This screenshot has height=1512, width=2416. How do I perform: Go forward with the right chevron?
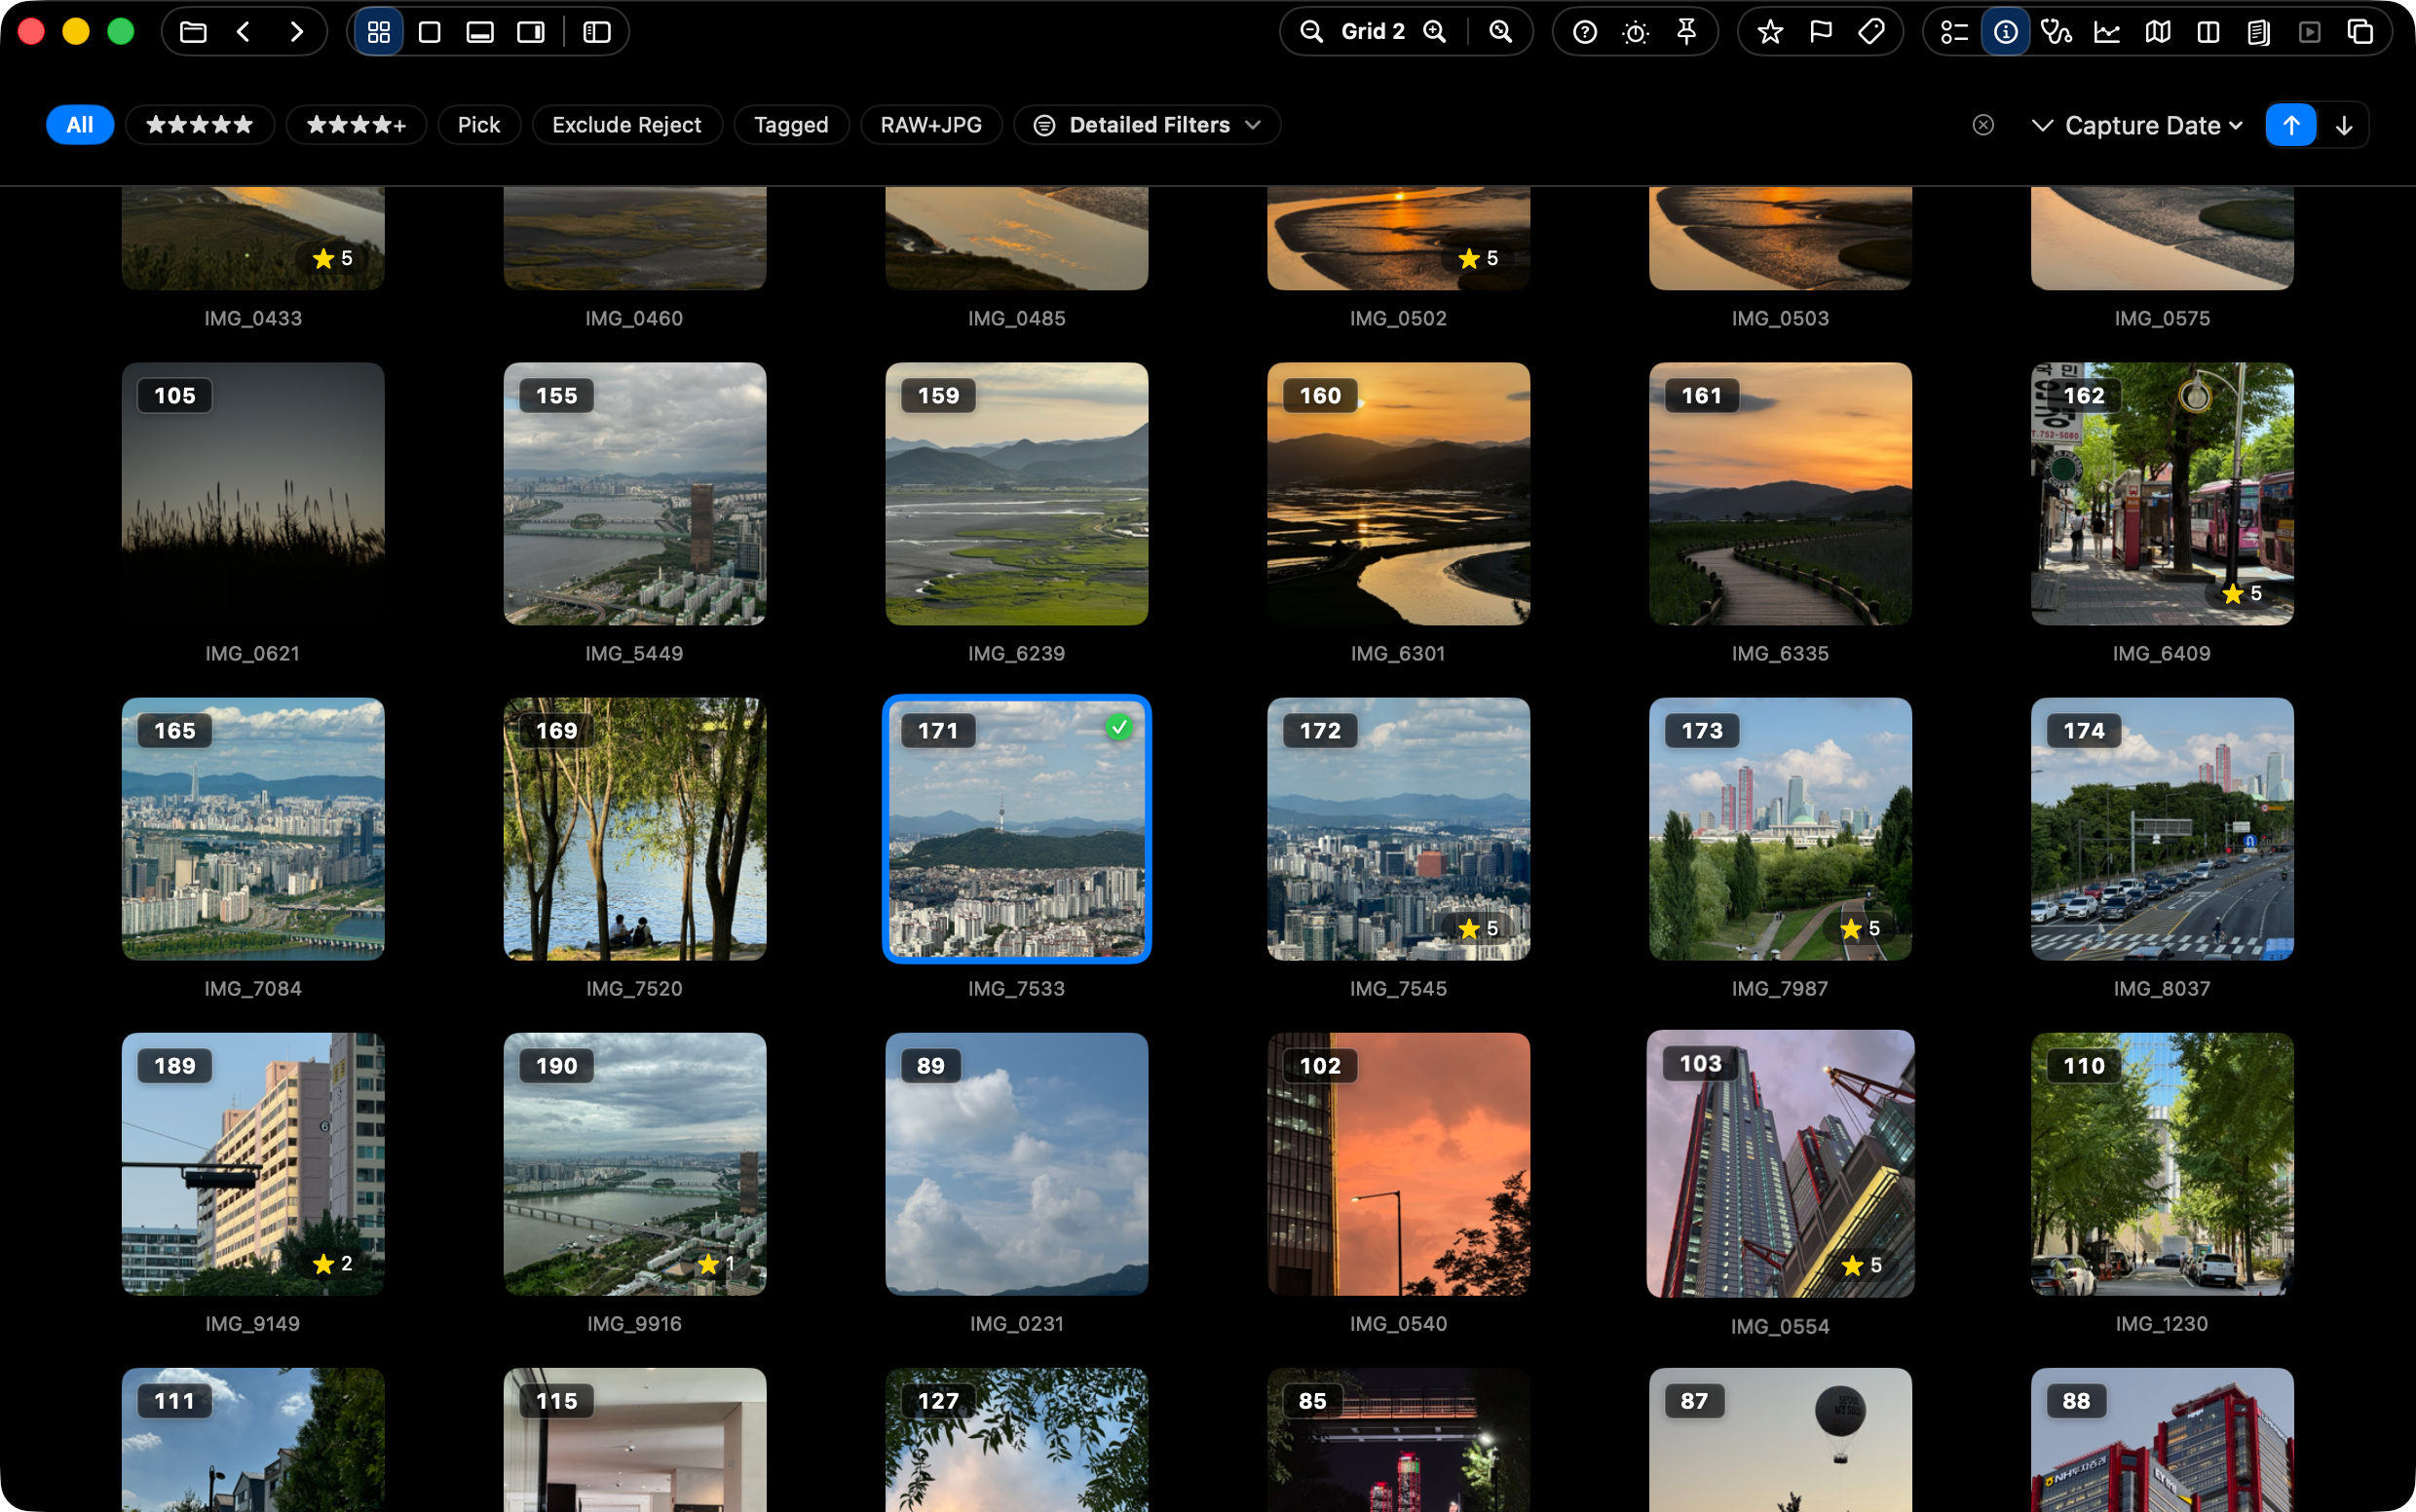[x=296, y=32]
